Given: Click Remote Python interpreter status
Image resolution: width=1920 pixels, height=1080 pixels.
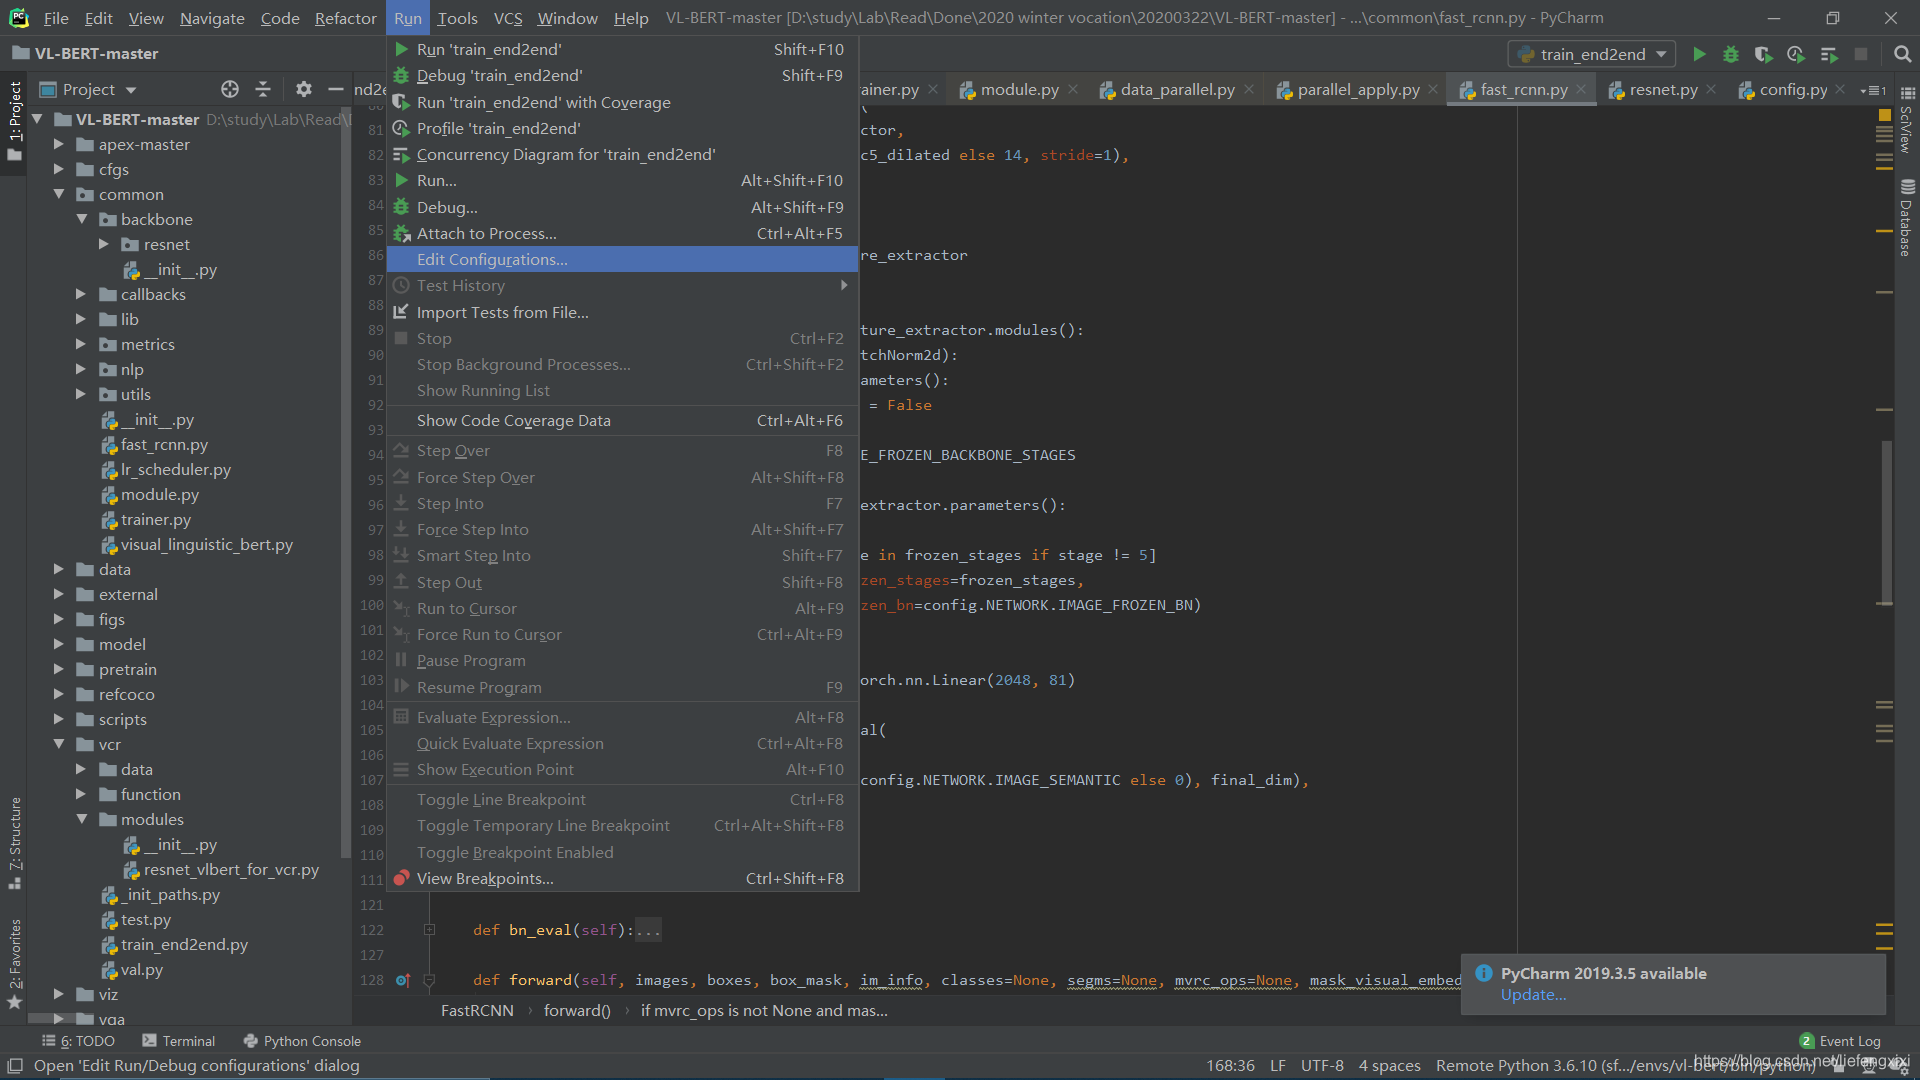Looking at the screenshot, I should point(1625,1066).
